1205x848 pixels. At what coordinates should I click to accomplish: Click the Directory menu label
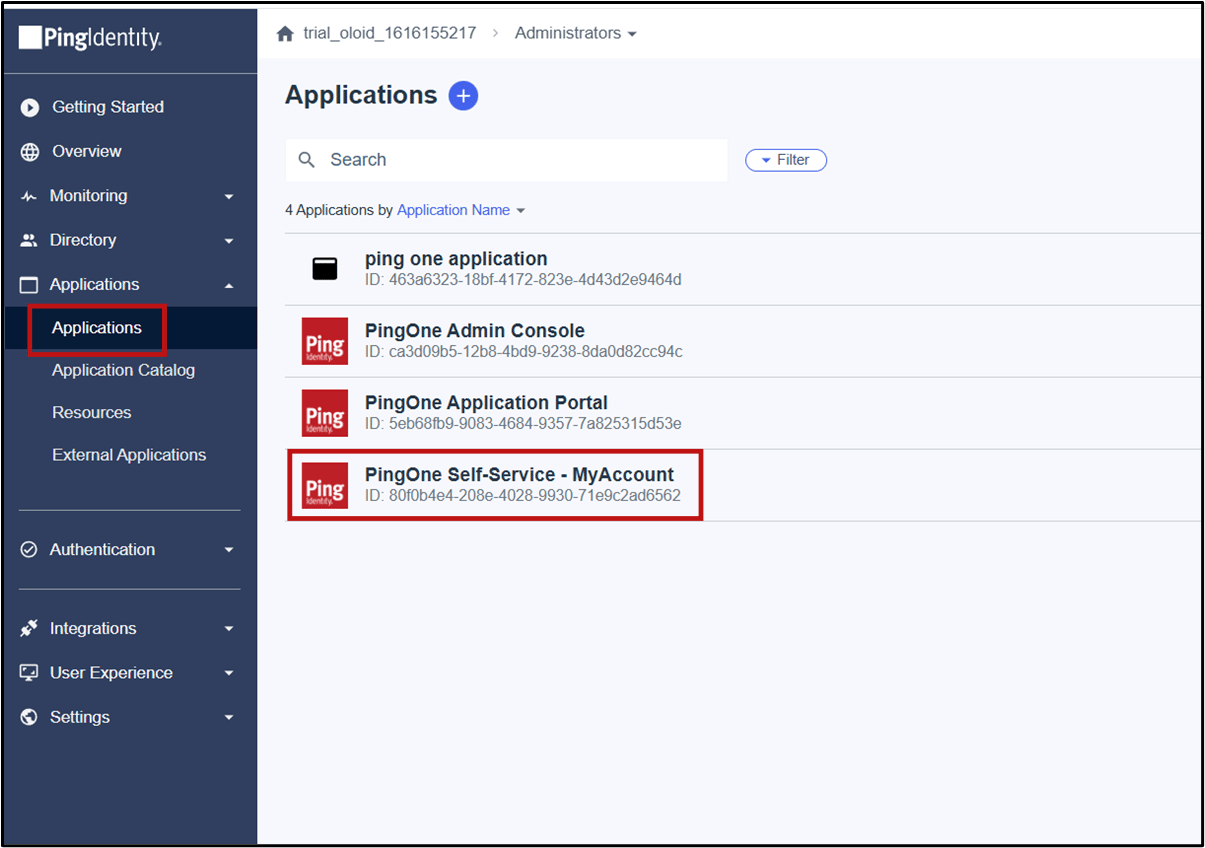[x=83, y=240]
